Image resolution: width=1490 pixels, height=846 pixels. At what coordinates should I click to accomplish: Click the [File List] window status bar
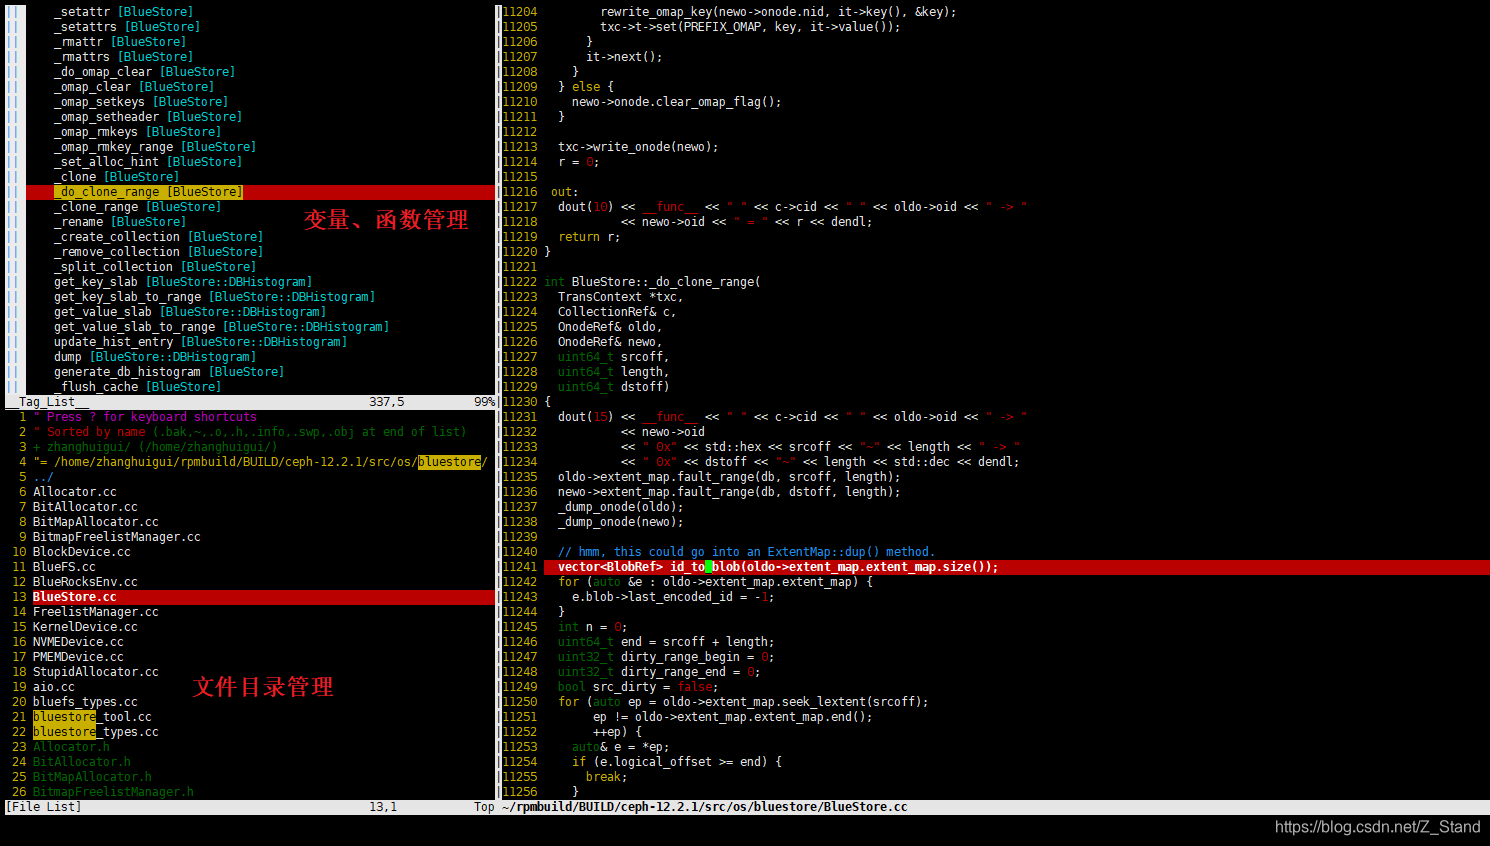pyautogui.click(x=250, y=807)
